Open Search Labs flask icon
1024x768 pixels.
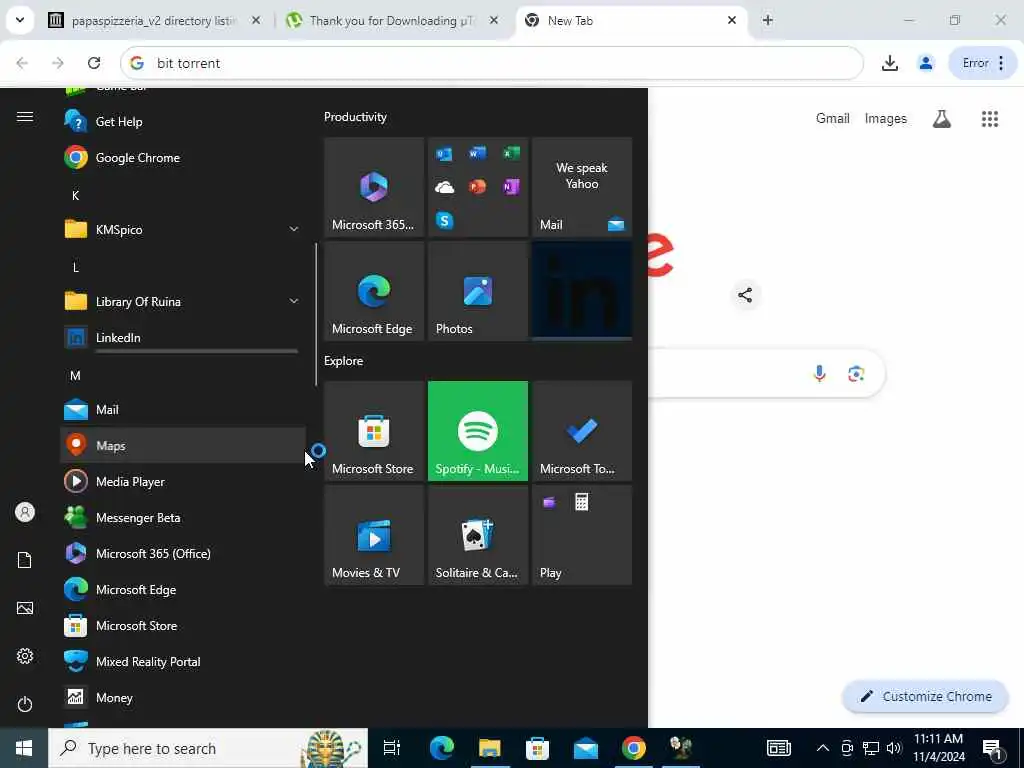(x=942, y=118)
